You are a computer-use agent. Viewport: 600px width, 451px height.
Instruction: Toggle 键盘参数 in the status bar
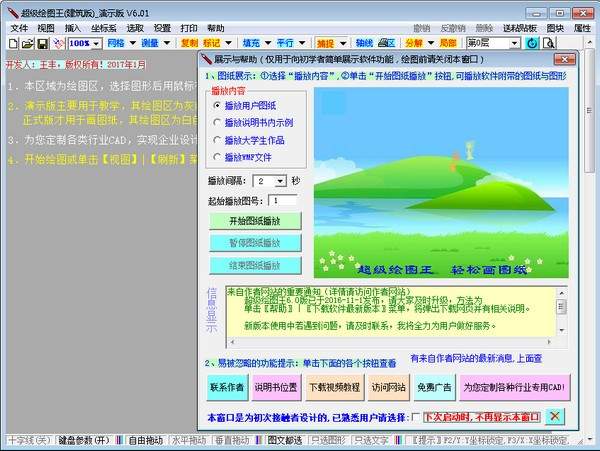pyautogui.click(x=82, y=440)
